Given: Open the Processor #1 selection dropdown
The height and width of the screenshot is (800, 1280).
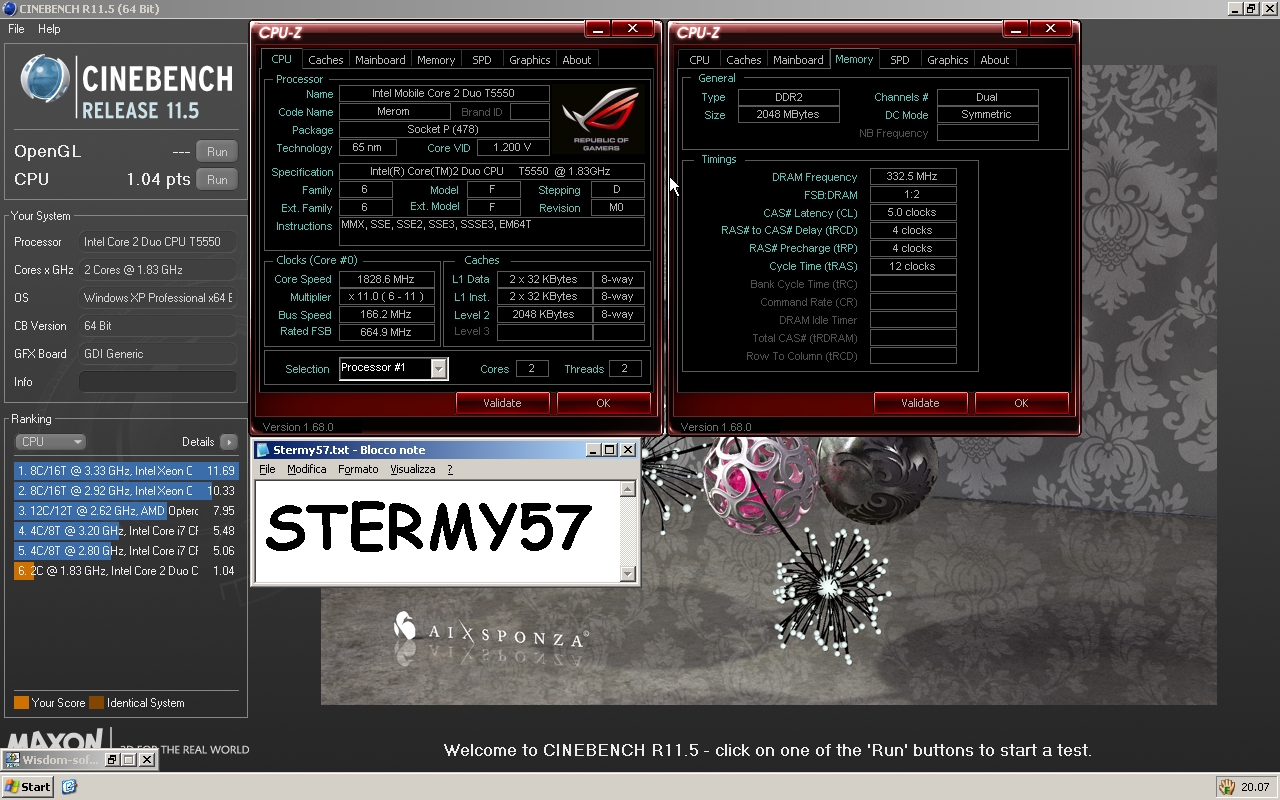Looking at the screenshot, I should pos(438,369).
